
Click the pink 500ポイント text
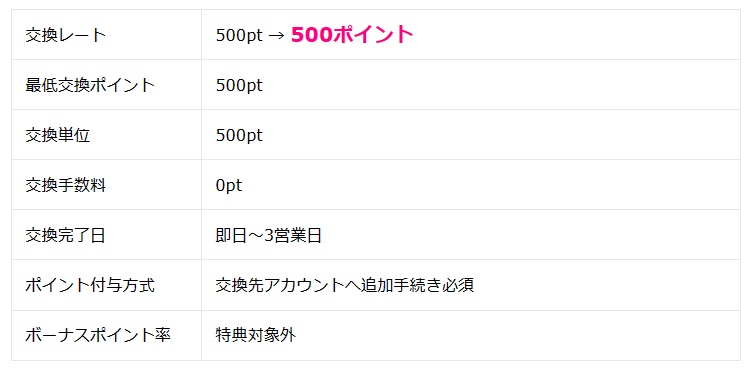pyautogui.click(x=352, y=35)
